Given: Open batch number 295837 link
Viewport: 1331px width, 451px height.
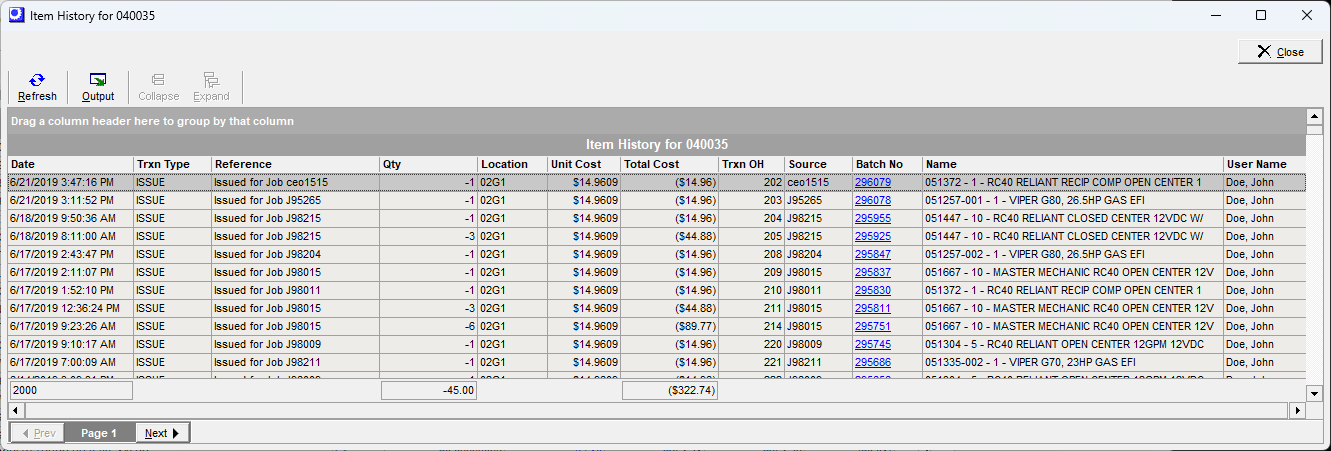Looking at the screenshot, I should point(872,272).
